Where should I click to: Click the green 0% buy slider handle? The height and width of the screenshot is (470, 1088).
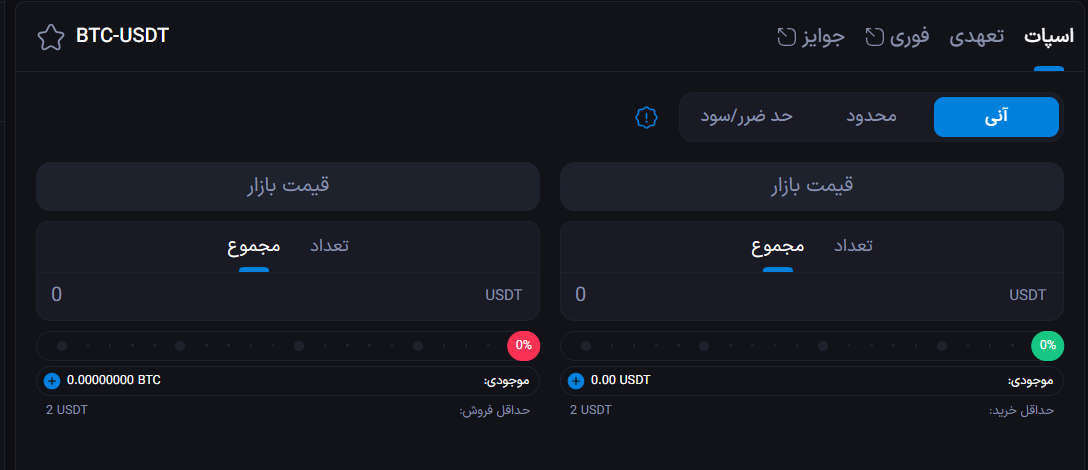1047,346
